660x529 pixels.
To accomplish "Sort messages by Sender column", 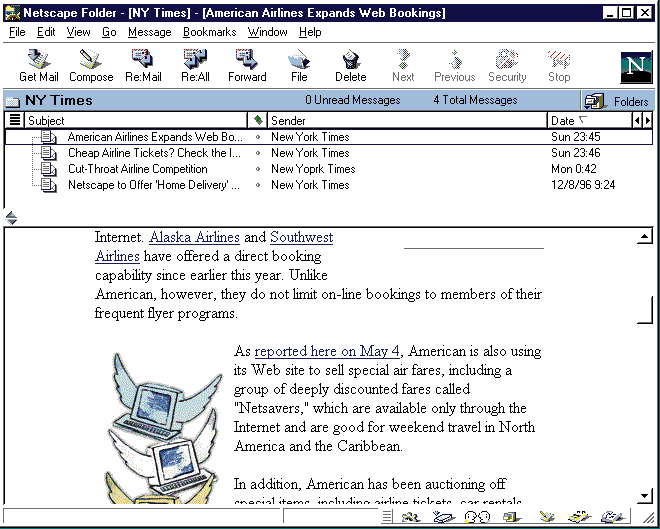I will click(407, 121).
